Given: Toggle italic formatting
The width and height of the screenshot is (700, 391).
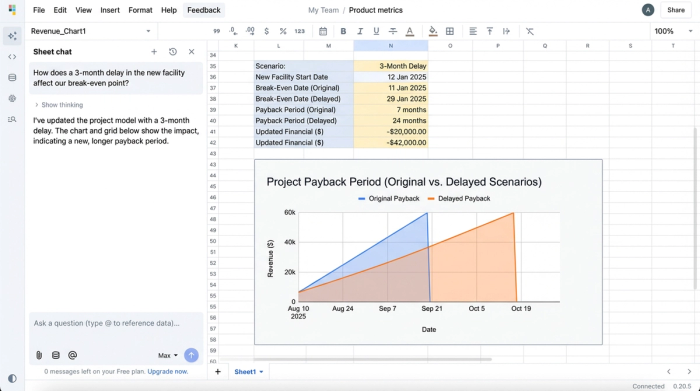Looking at the screenshot, I should [x=360, y=31].
